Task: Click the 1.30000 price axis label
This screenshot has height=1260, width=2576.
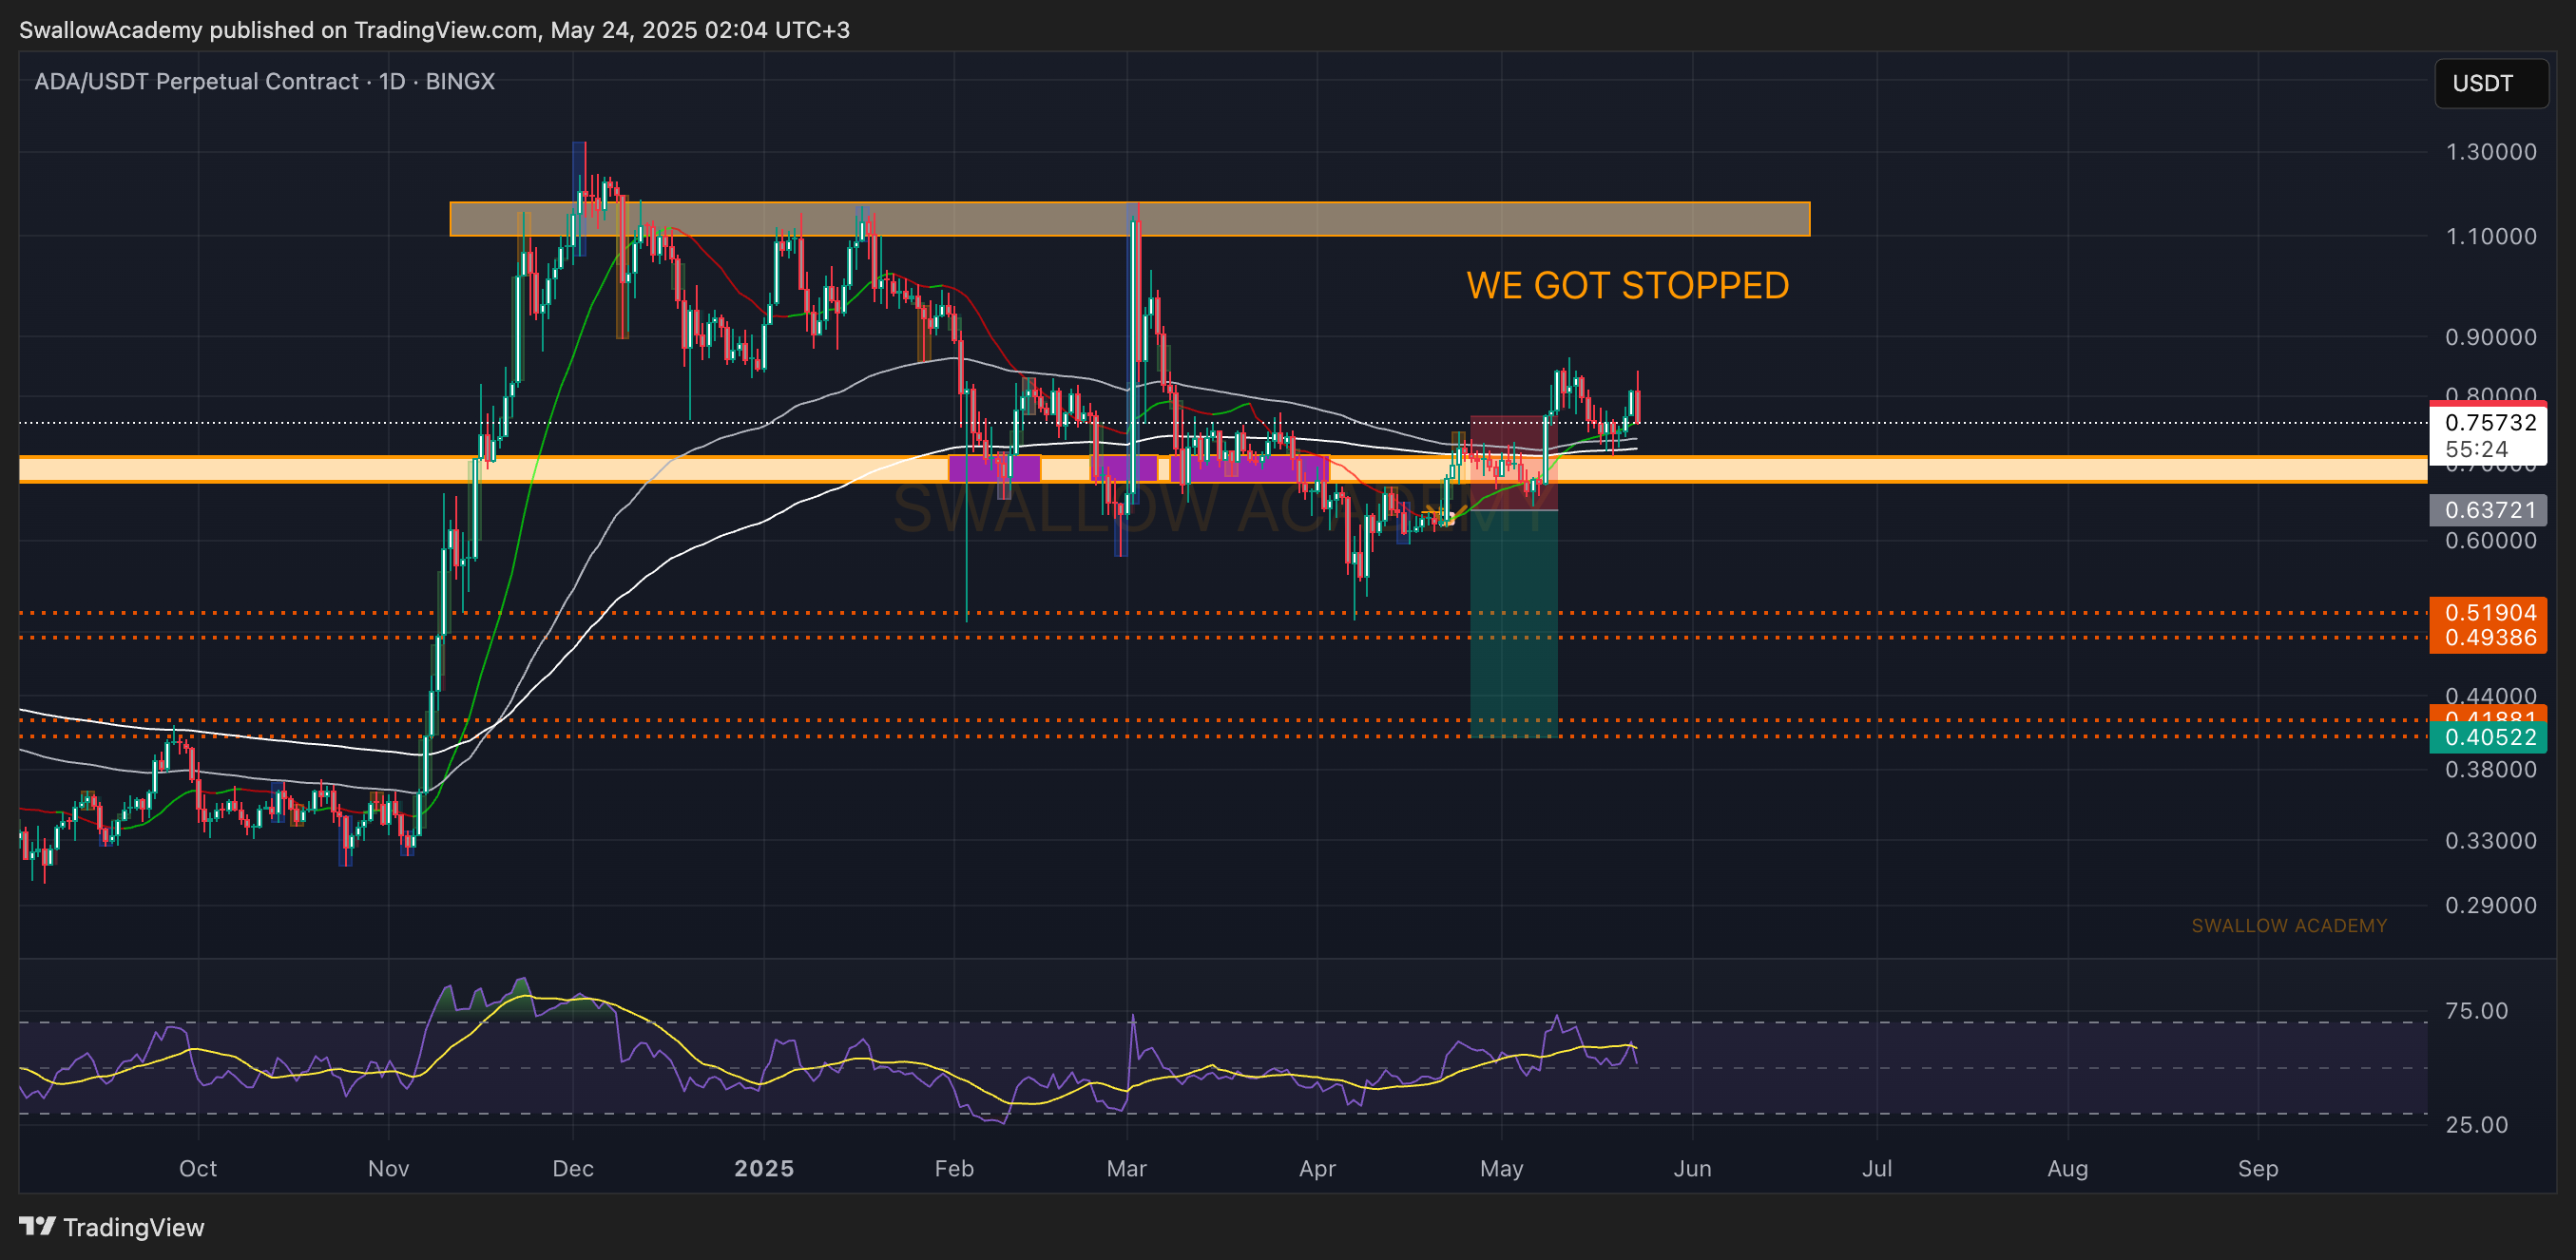Action: coord(2490,152)
